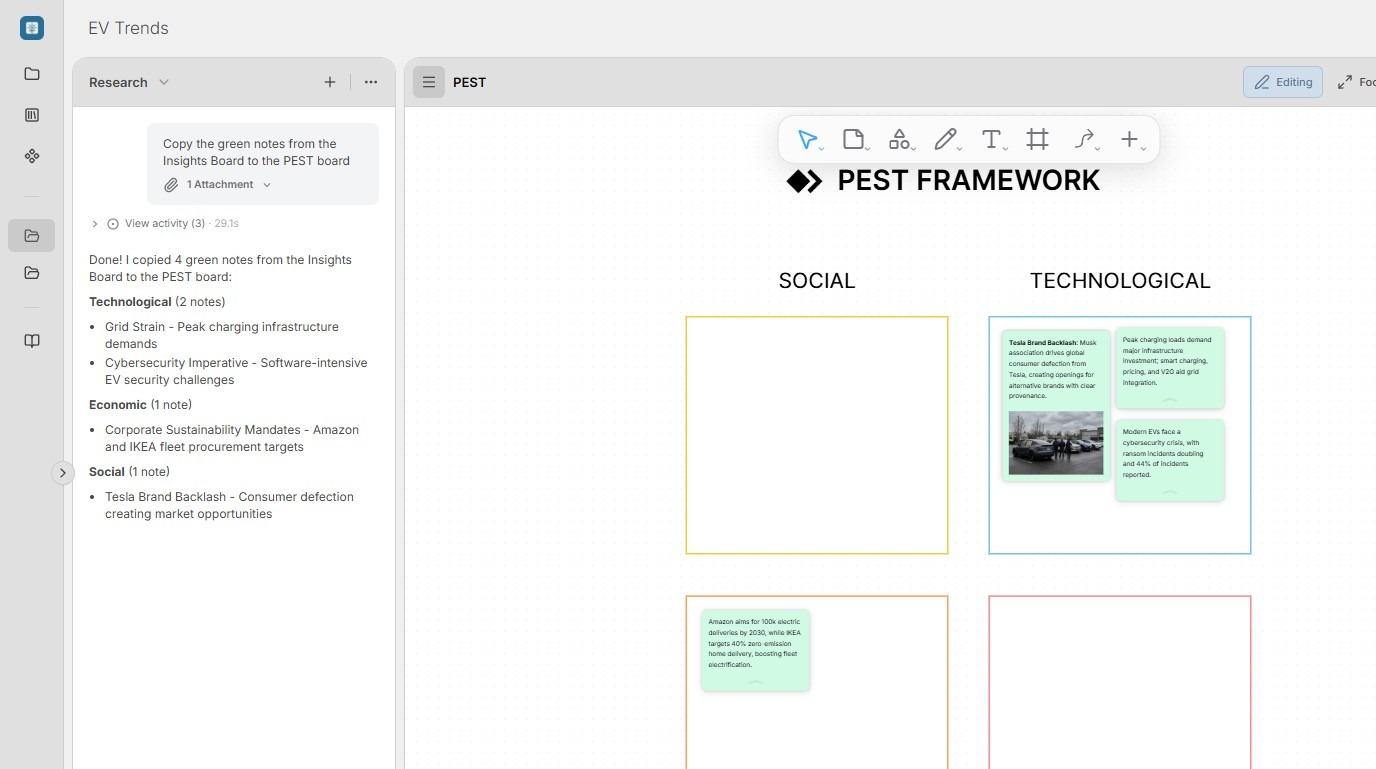The width and height of the screenshot is (1376, 769).
Task: Click the EV Trends project title
Action: point(128,28)
